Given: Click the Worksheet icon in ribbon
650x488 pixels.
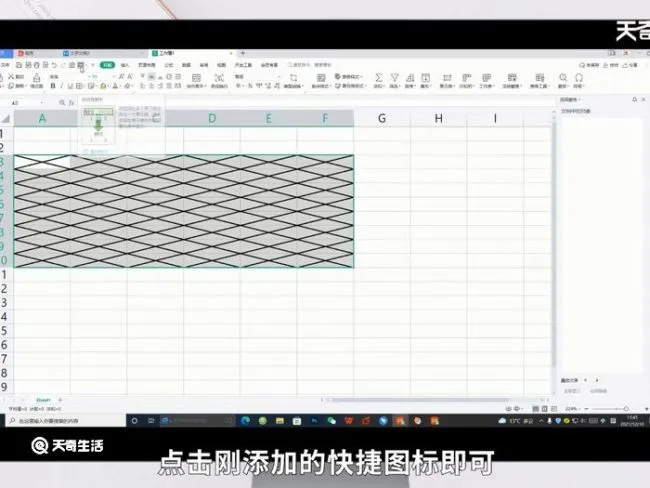Looking at the screenshot, I should coord(486,78).
